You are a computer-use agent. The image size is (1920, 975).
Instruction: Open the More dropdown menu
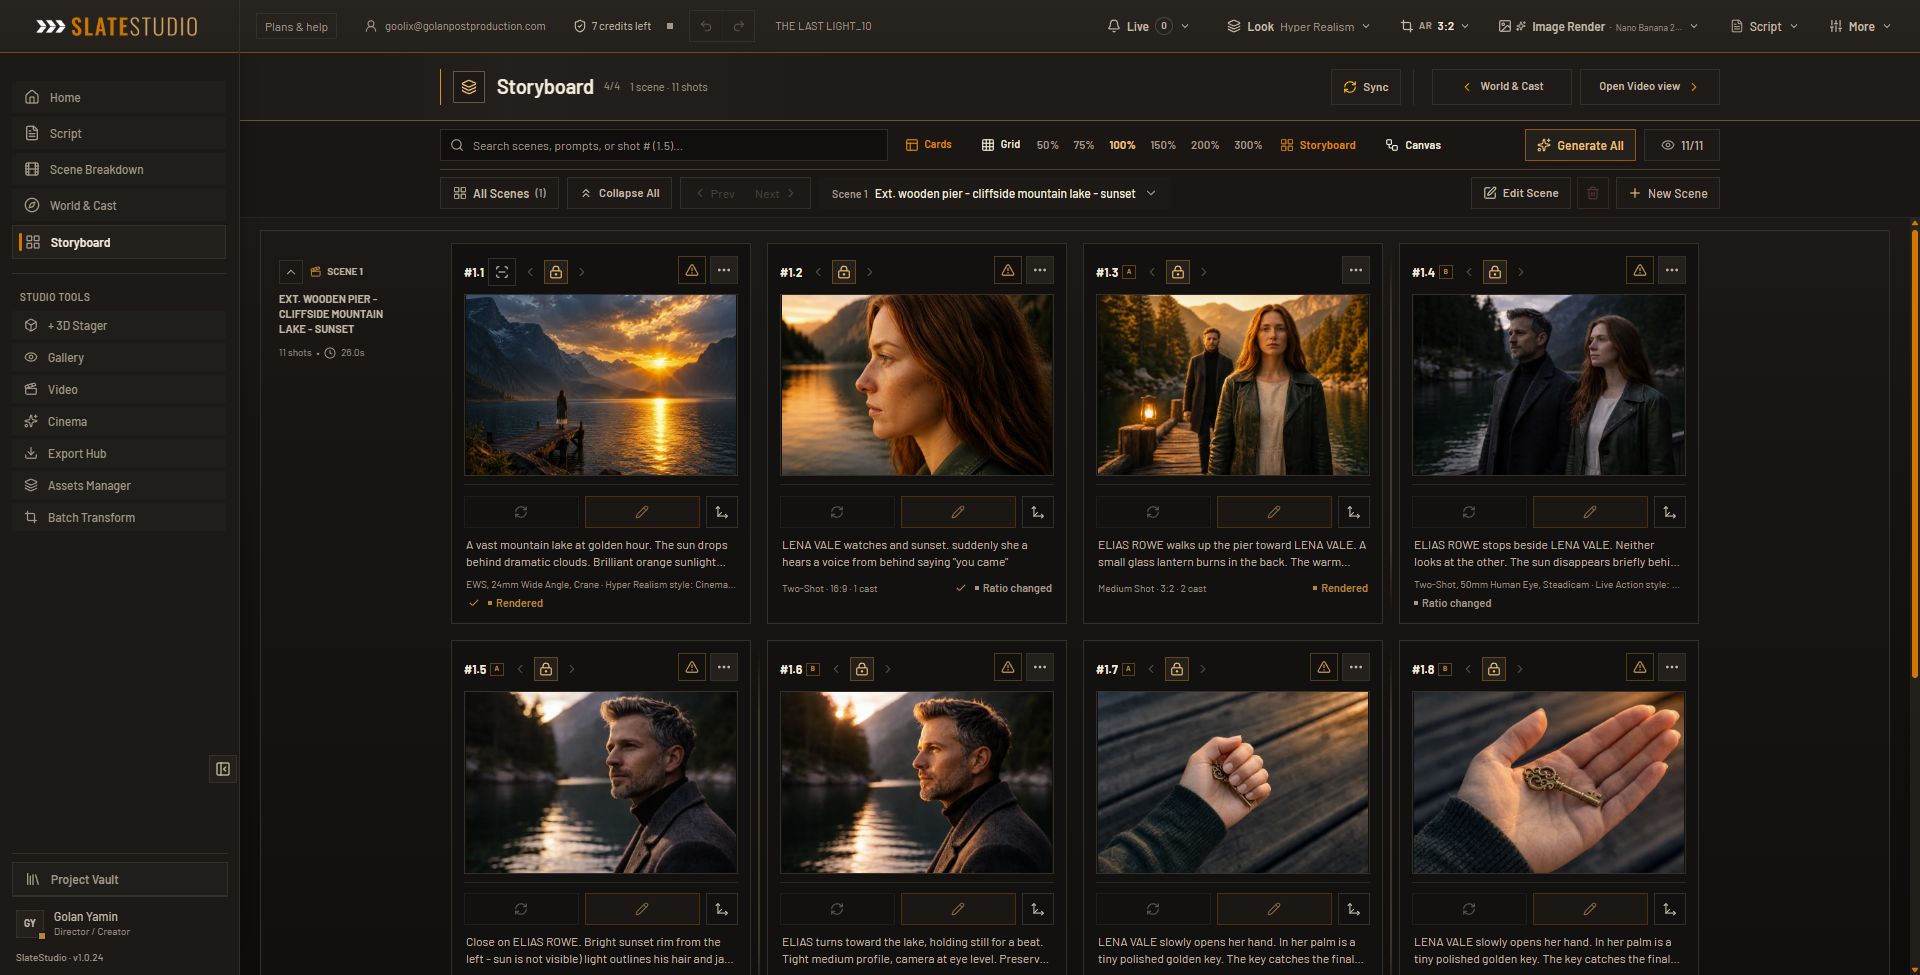(1860, 26)
